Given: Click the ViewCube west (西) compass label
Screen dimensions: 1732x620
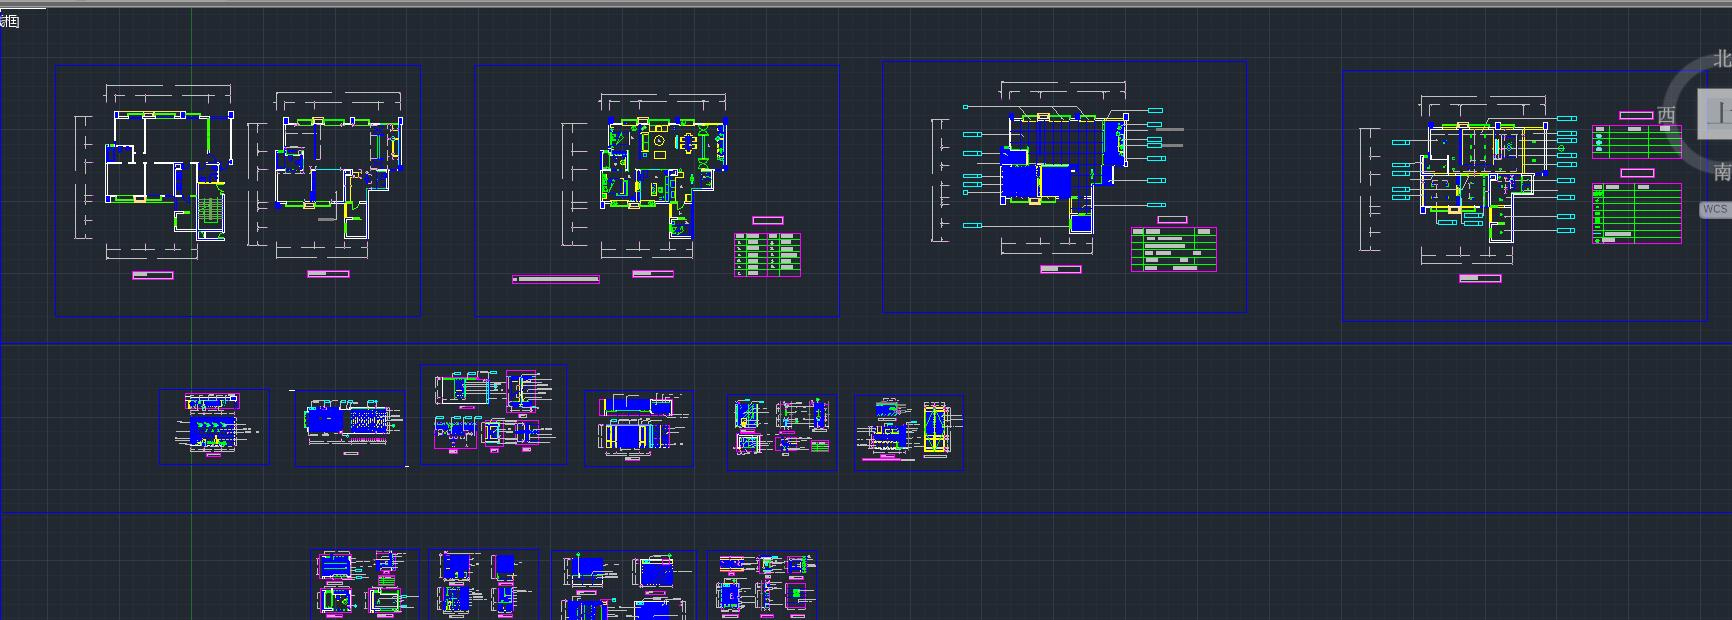Looking at the screenshot, I should click(x=1666, y=115).
